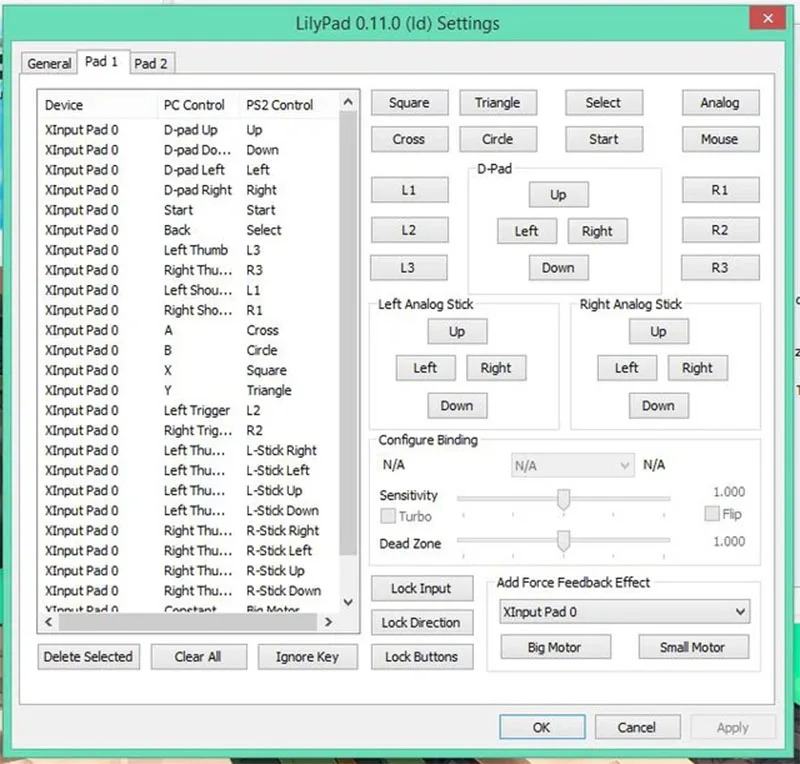This screenshot has height=764, width=800.
Task: Close the LilyPad settings window
Action: tap(767, 18)
